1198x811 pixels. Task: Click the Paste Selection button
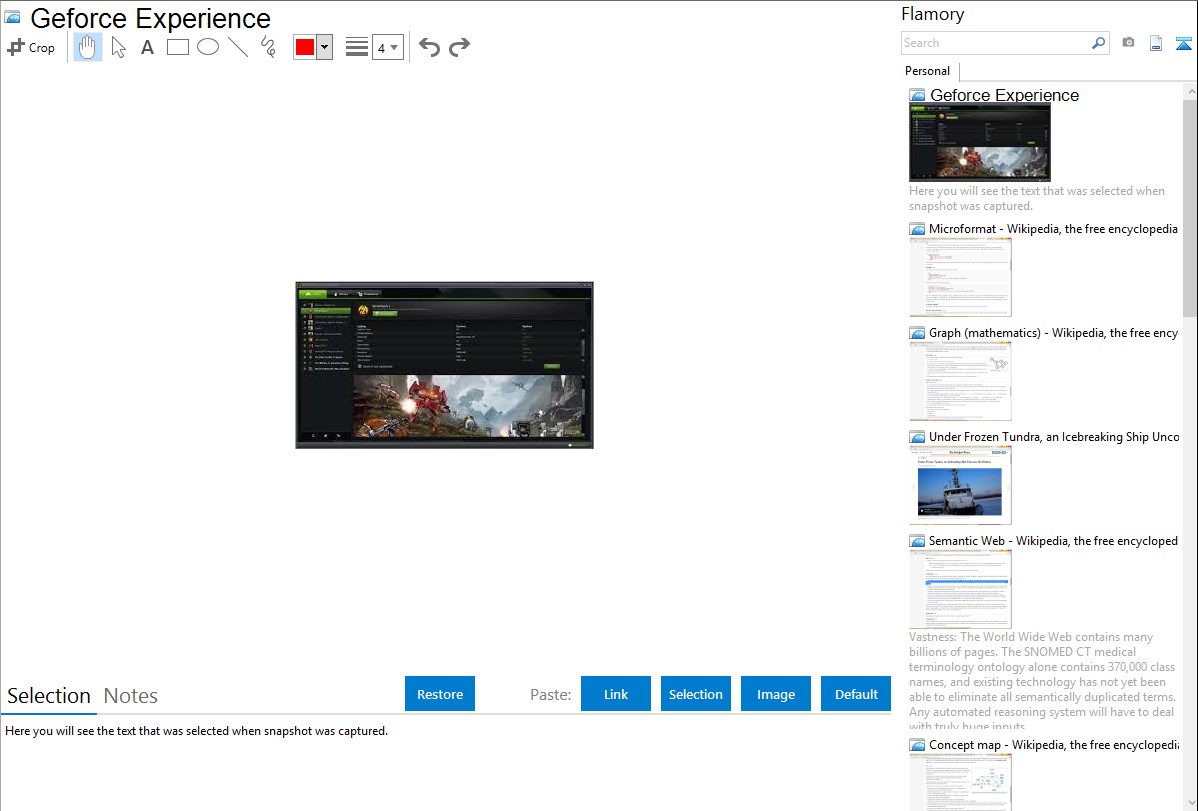point(695,694)
